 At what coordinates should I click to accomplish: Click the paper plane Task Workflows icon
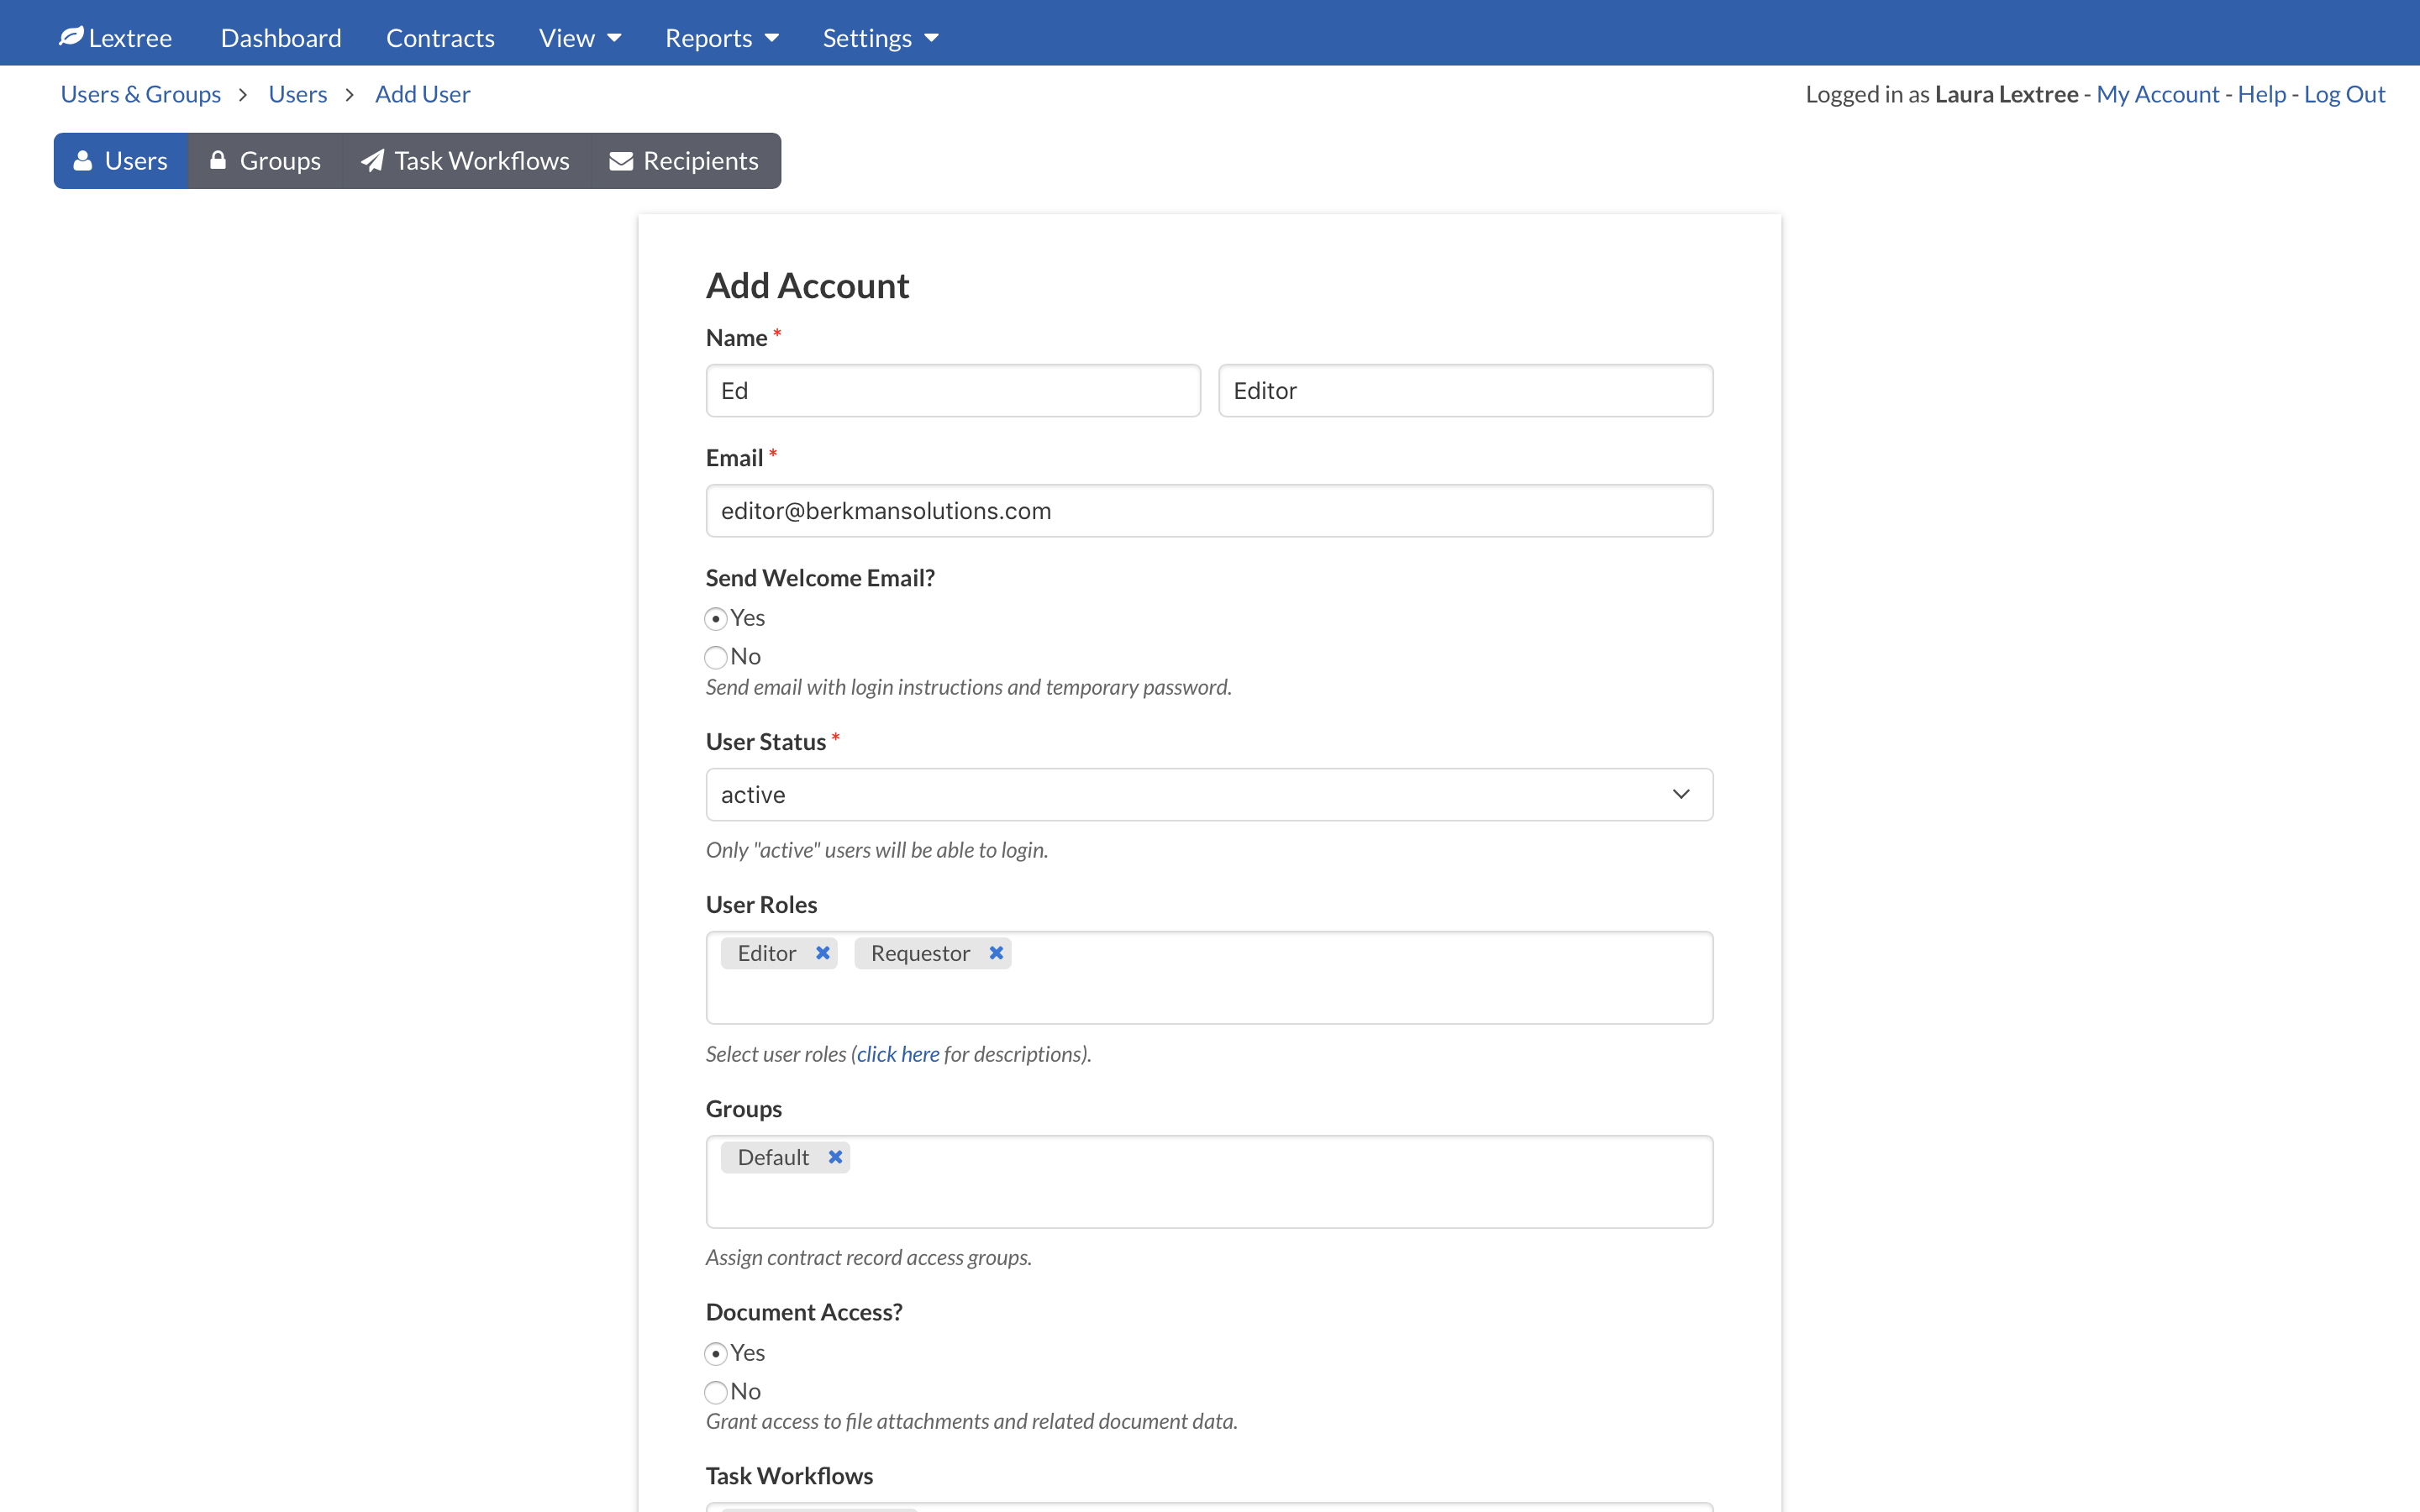pos(372,160)
